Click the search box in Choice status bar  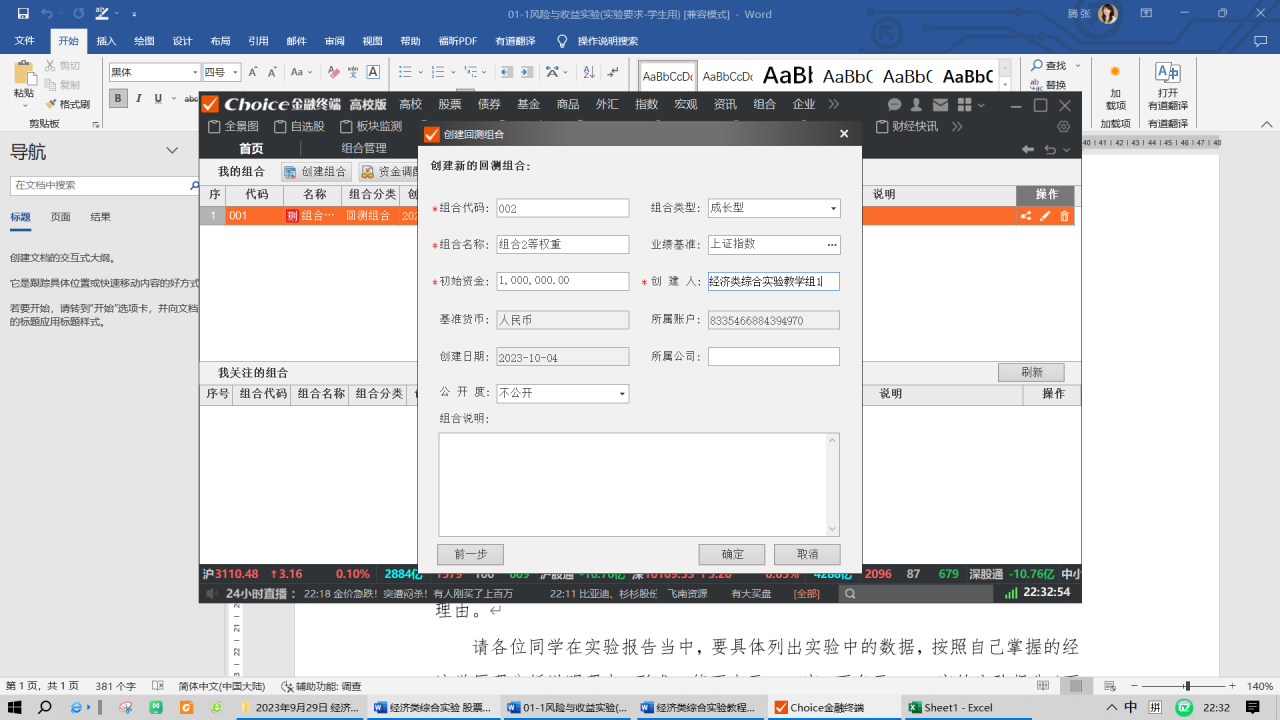tap(917, 593)
